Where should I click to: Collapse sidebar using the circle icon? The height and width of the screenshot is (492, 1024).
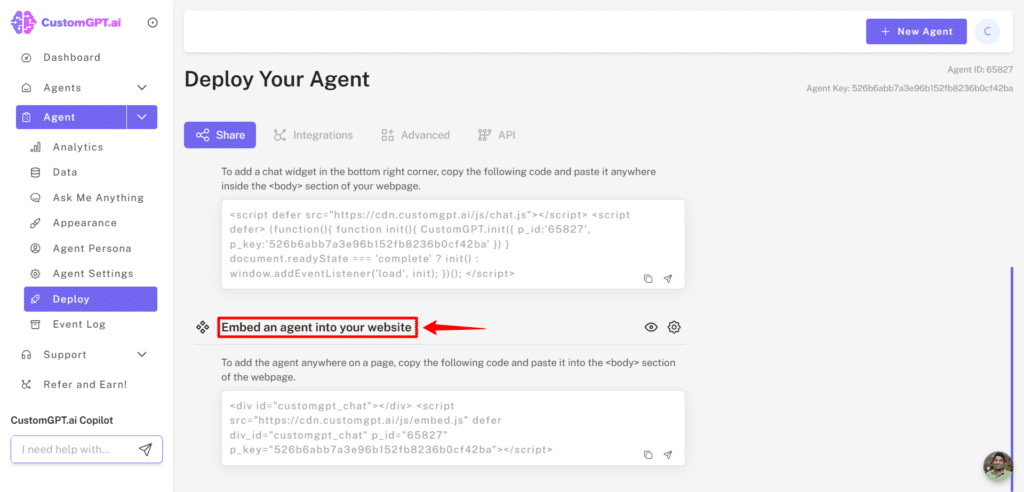click(x=153, y=23)
